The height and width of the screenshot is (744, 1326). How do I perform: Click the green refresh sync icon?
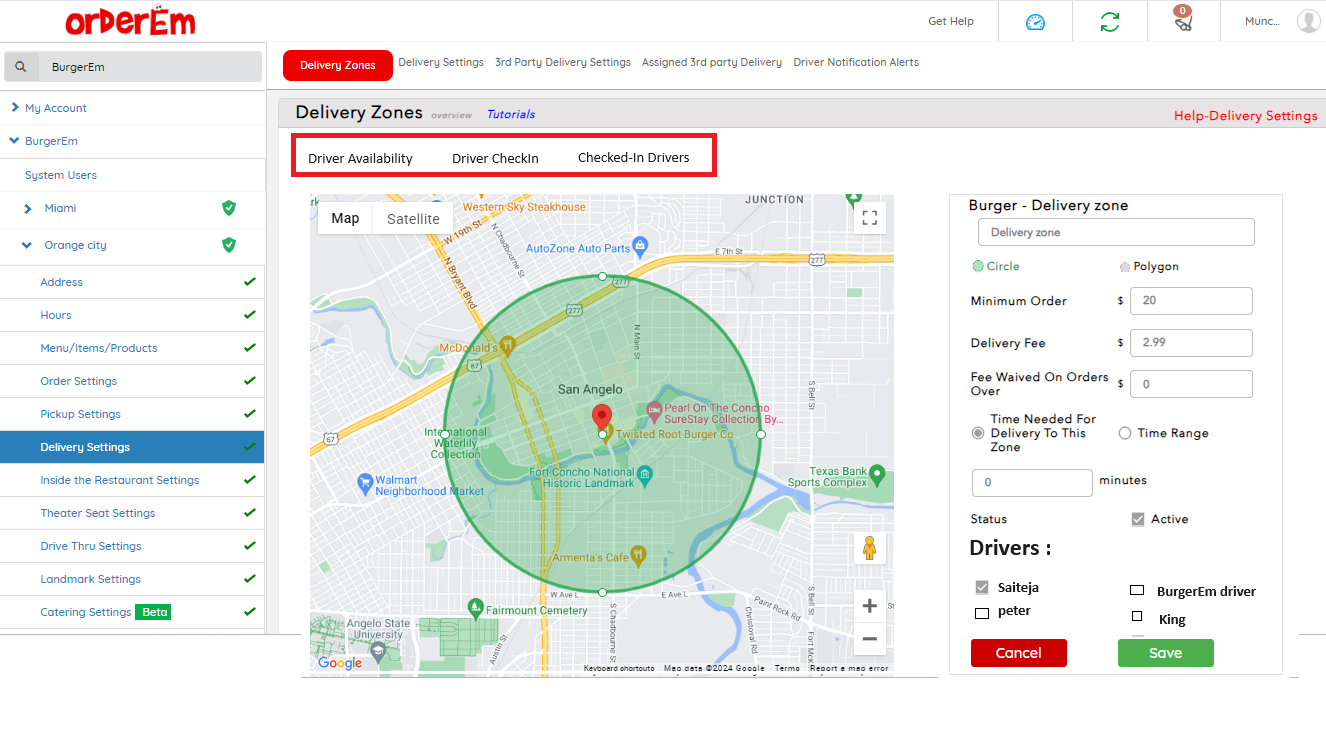click(x=1109, y=22)
